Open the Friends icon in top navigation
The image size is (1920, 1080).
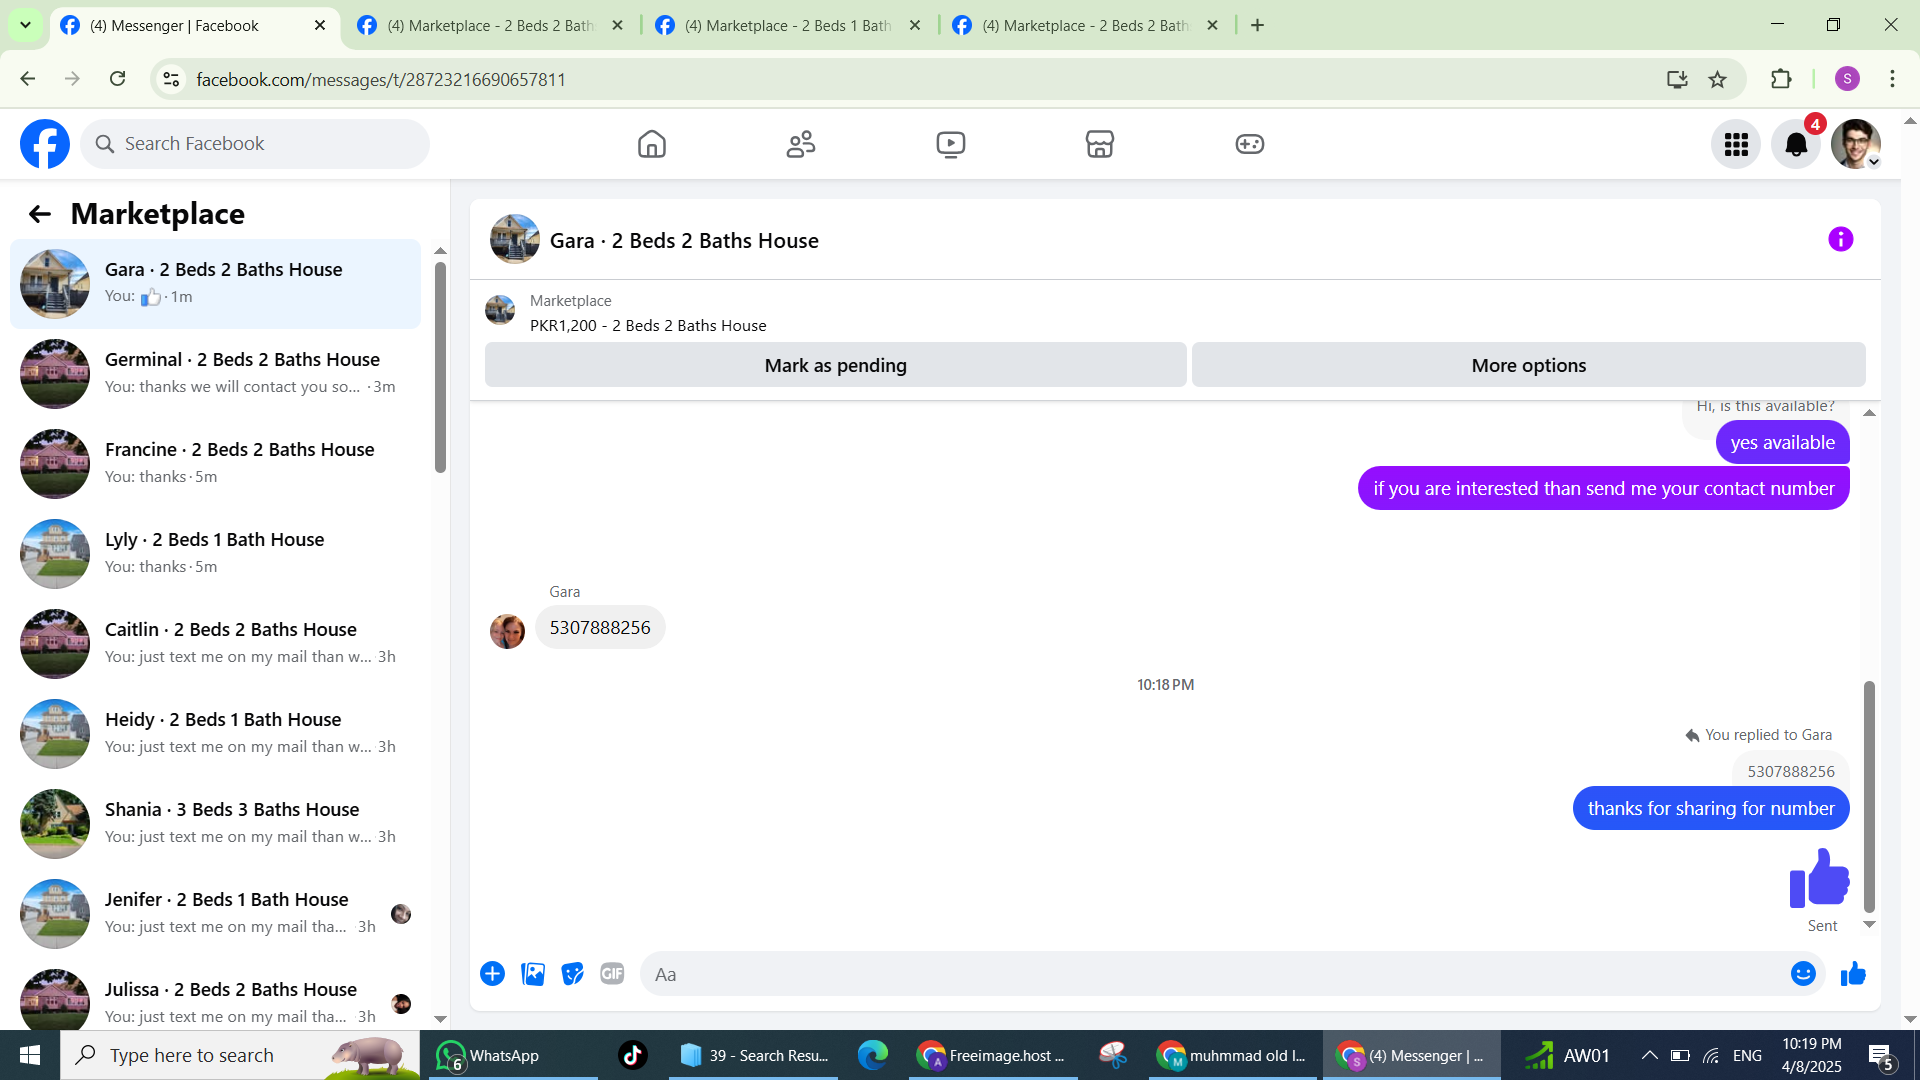tap(800, 144)
